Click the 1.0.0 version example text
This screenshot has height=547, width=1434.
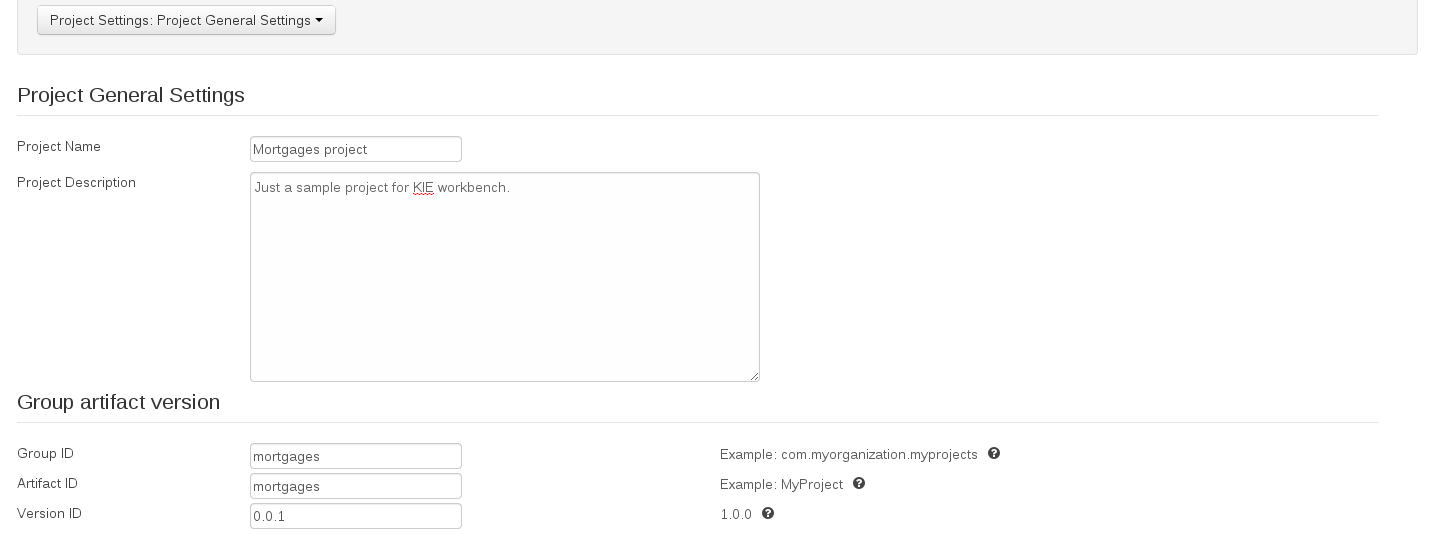736,515
